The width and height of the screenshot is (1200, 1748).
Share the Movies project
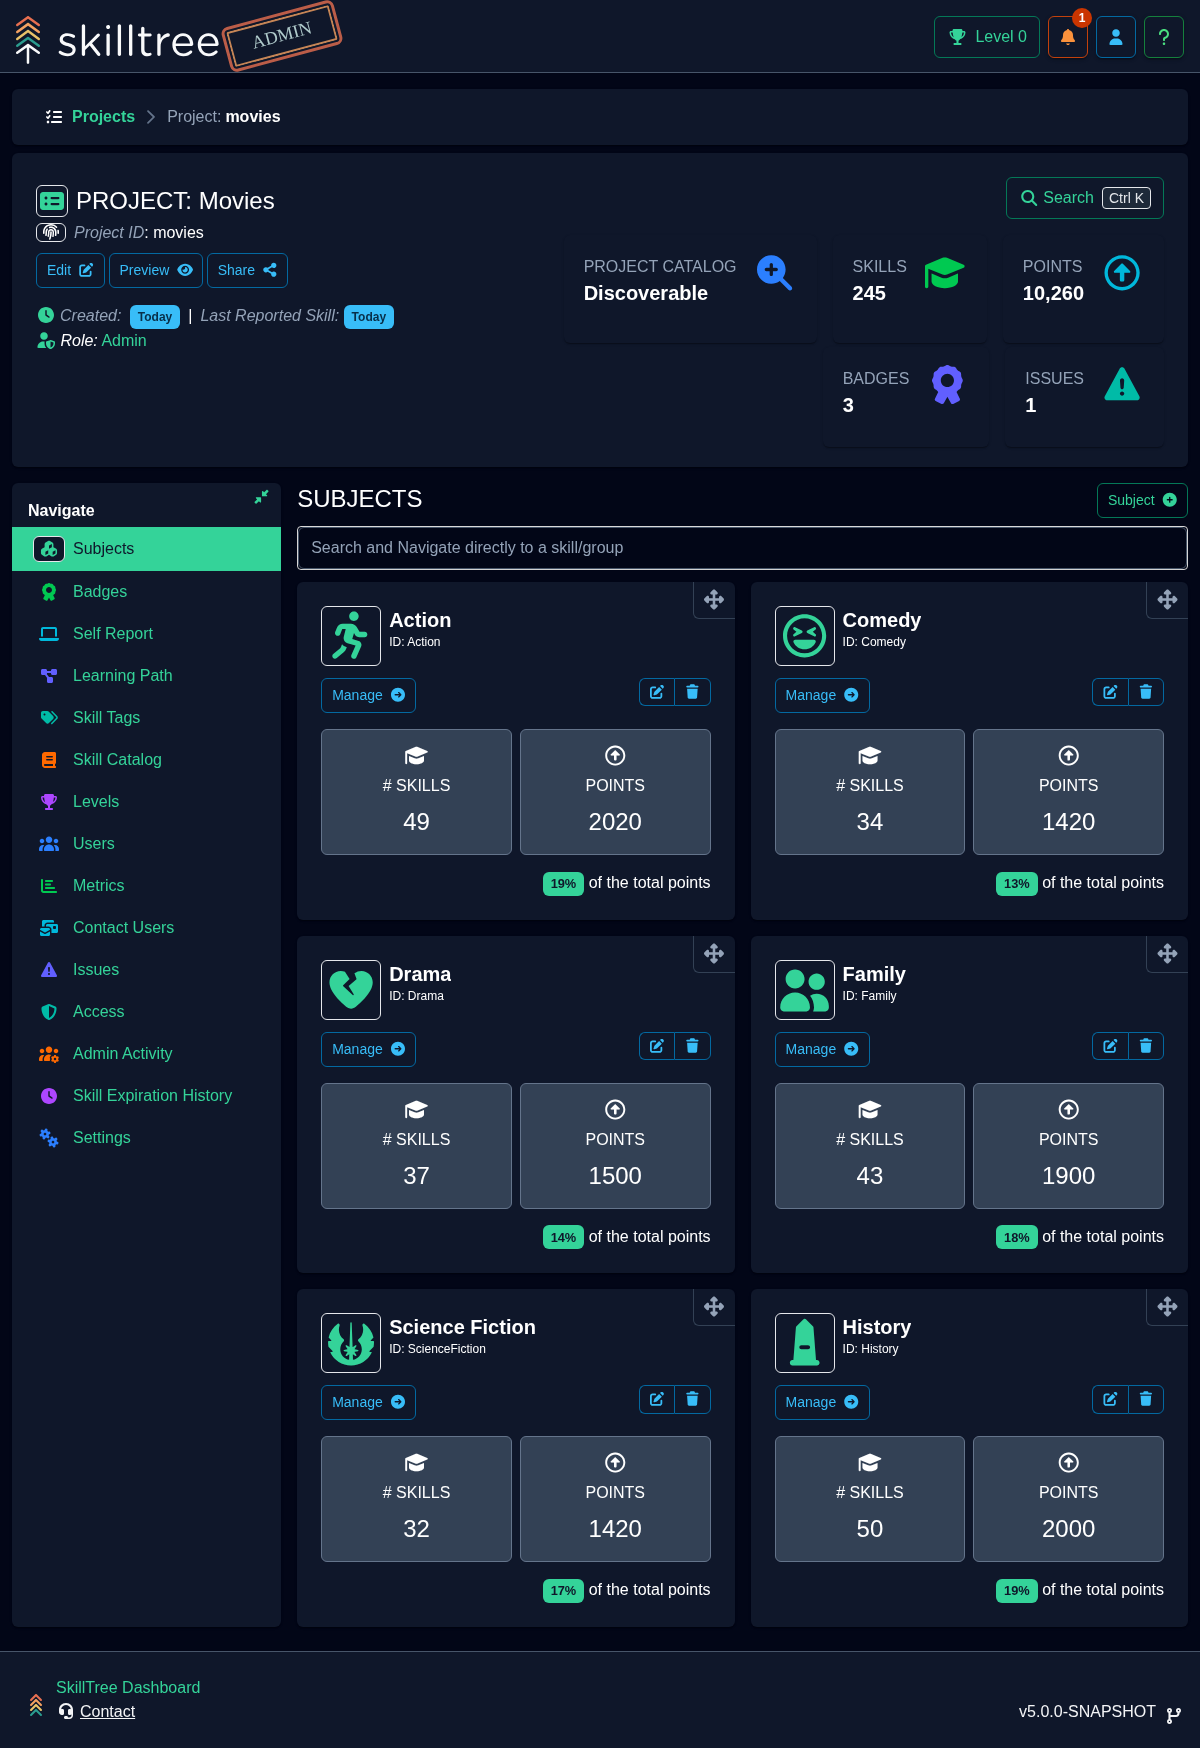click(x=247, y=270)
